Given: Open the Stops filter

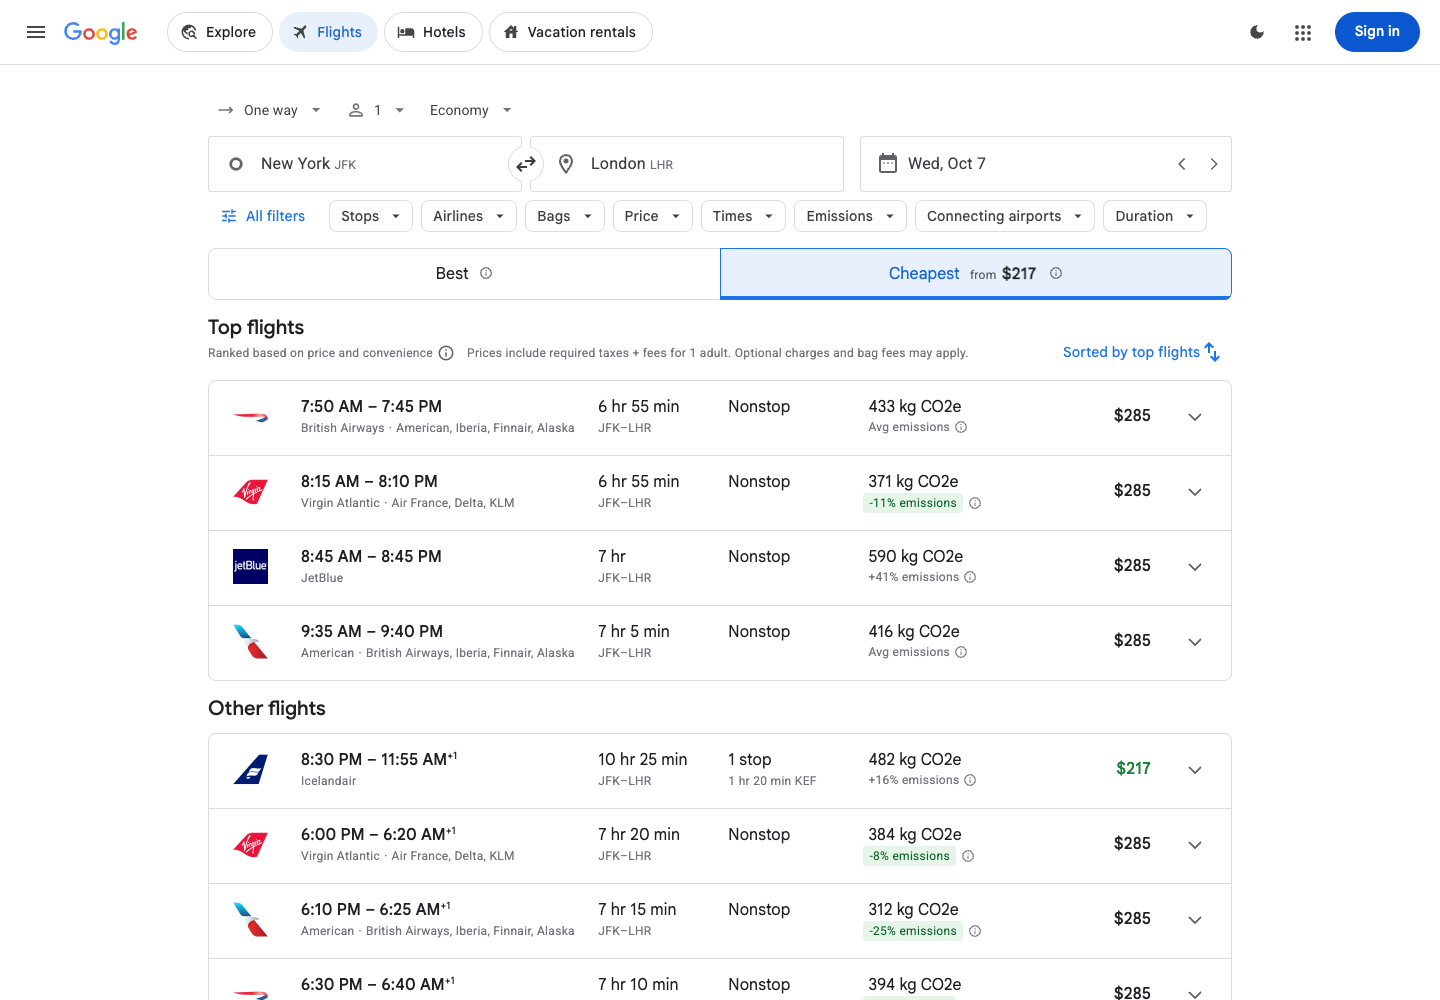Looking at the screenshot, I should coord(371,216).
